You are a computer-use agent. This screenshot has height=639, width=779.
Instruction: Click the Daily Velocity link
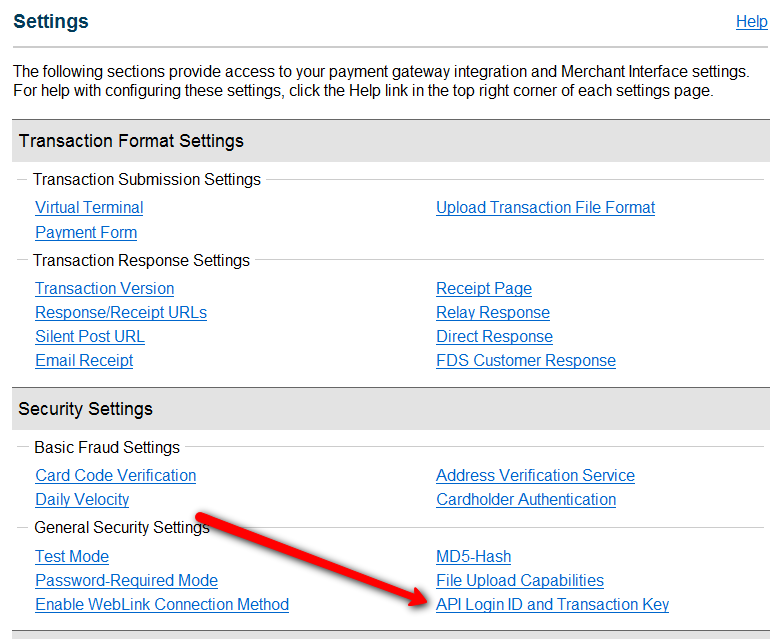82,500
